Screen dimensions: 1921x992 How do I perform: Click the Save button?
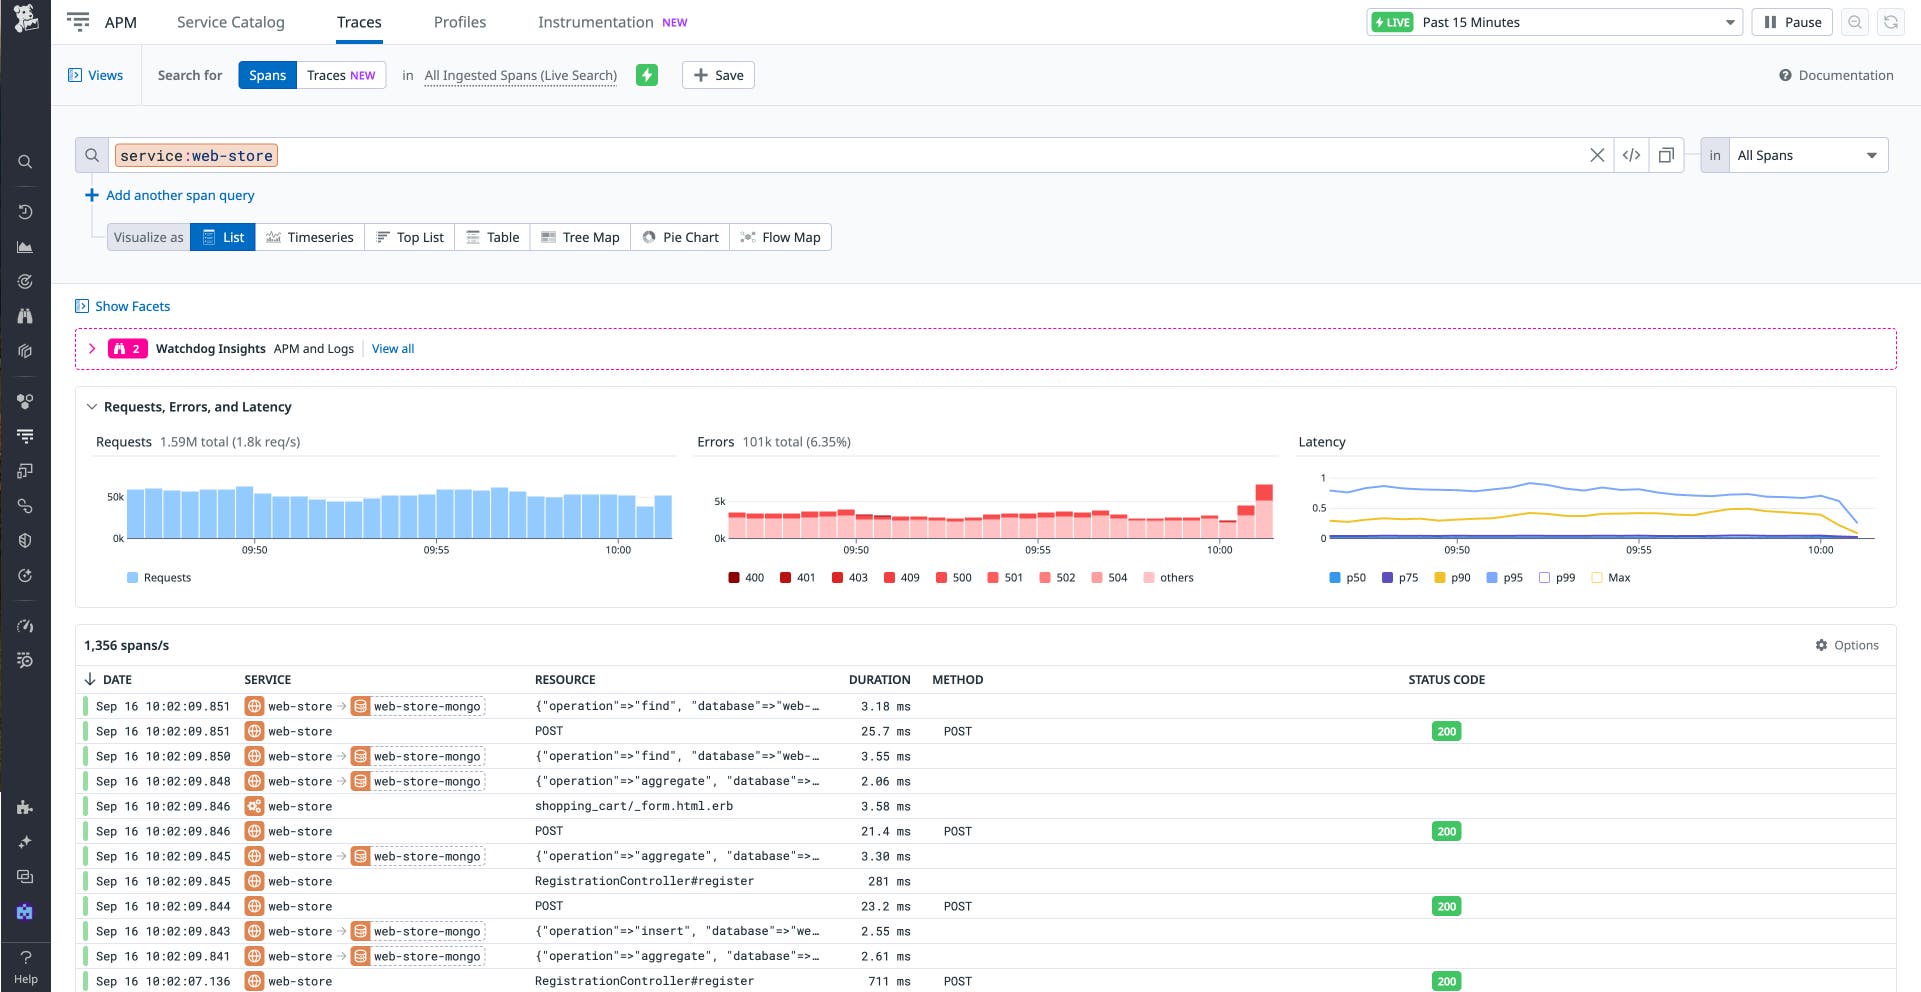point(717,75)
